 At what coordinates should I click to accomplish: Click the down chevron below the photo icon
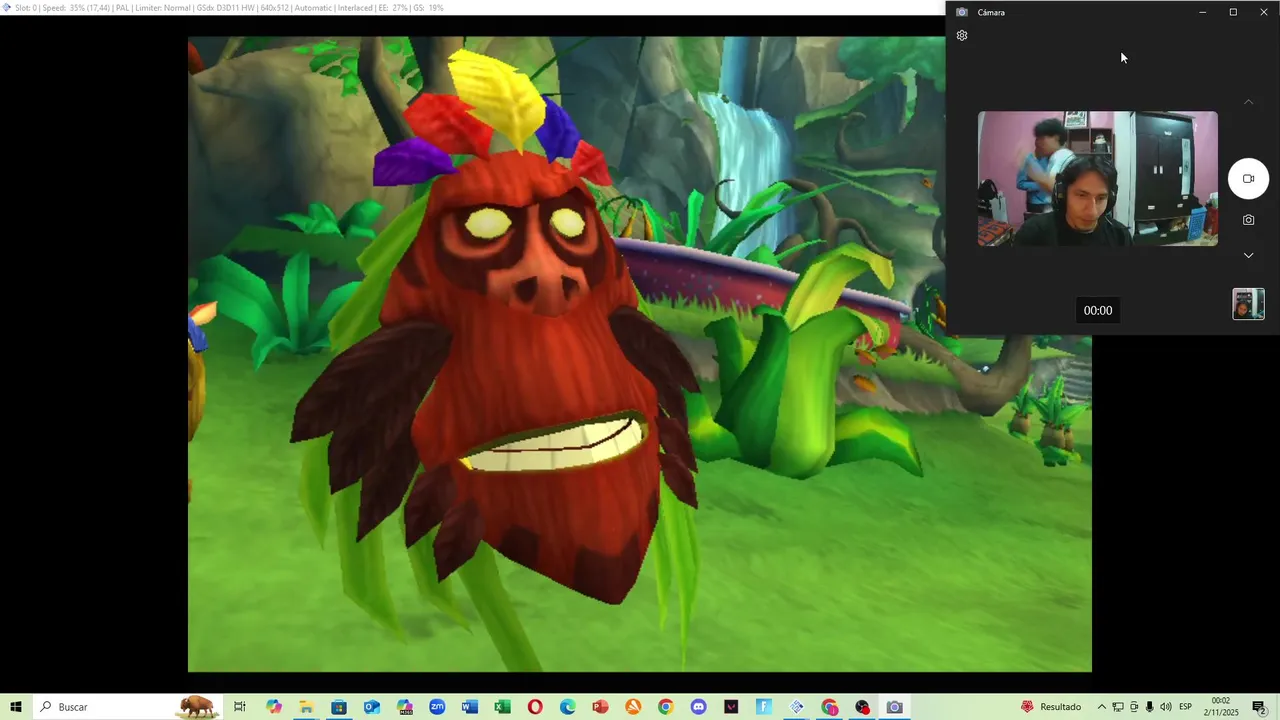pyautogui.click(x=1248, y=255)
